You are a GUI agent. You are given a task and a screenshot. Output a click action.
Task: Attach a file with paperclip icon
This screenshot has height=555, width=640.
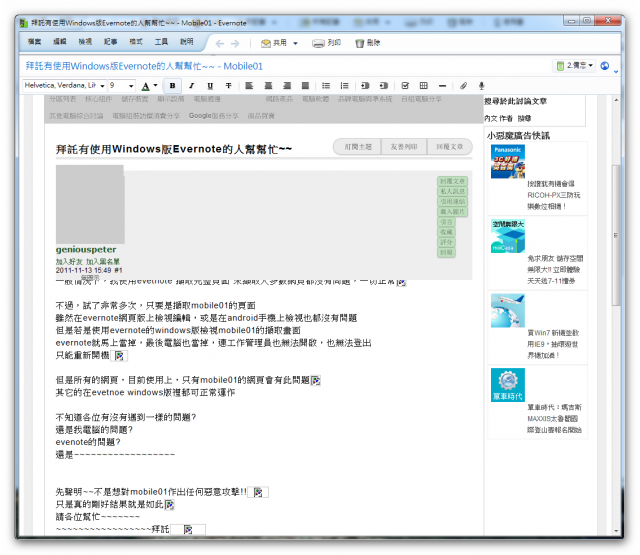click(x=463, y=86)
